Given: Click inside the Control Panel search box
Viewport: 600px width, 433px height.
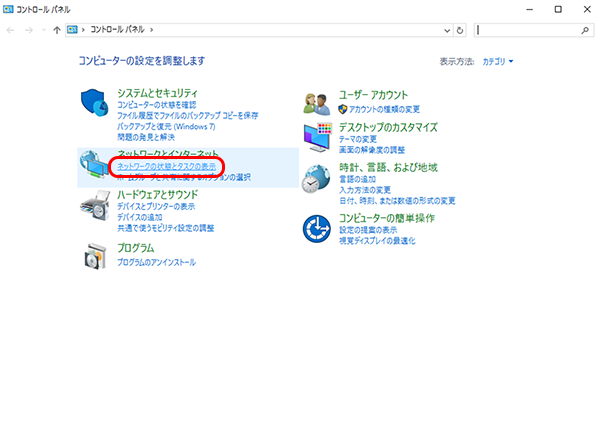Looking at the screenshot, I should [x=530, y=30].
